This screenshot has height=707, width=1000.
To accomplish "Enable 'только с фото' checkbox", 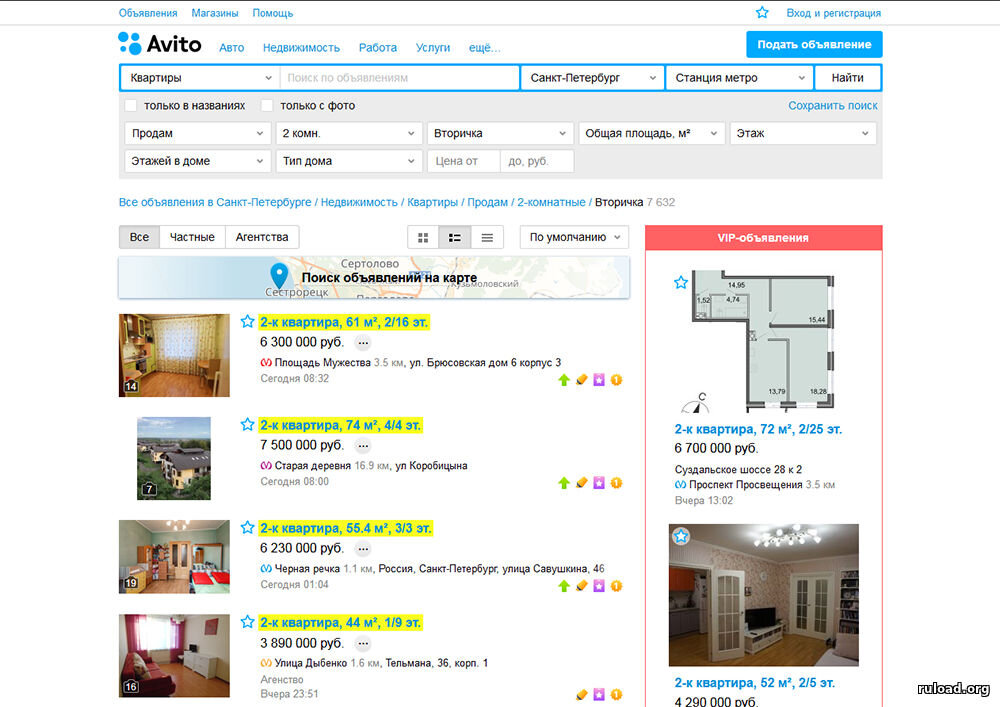I will 267,105.
